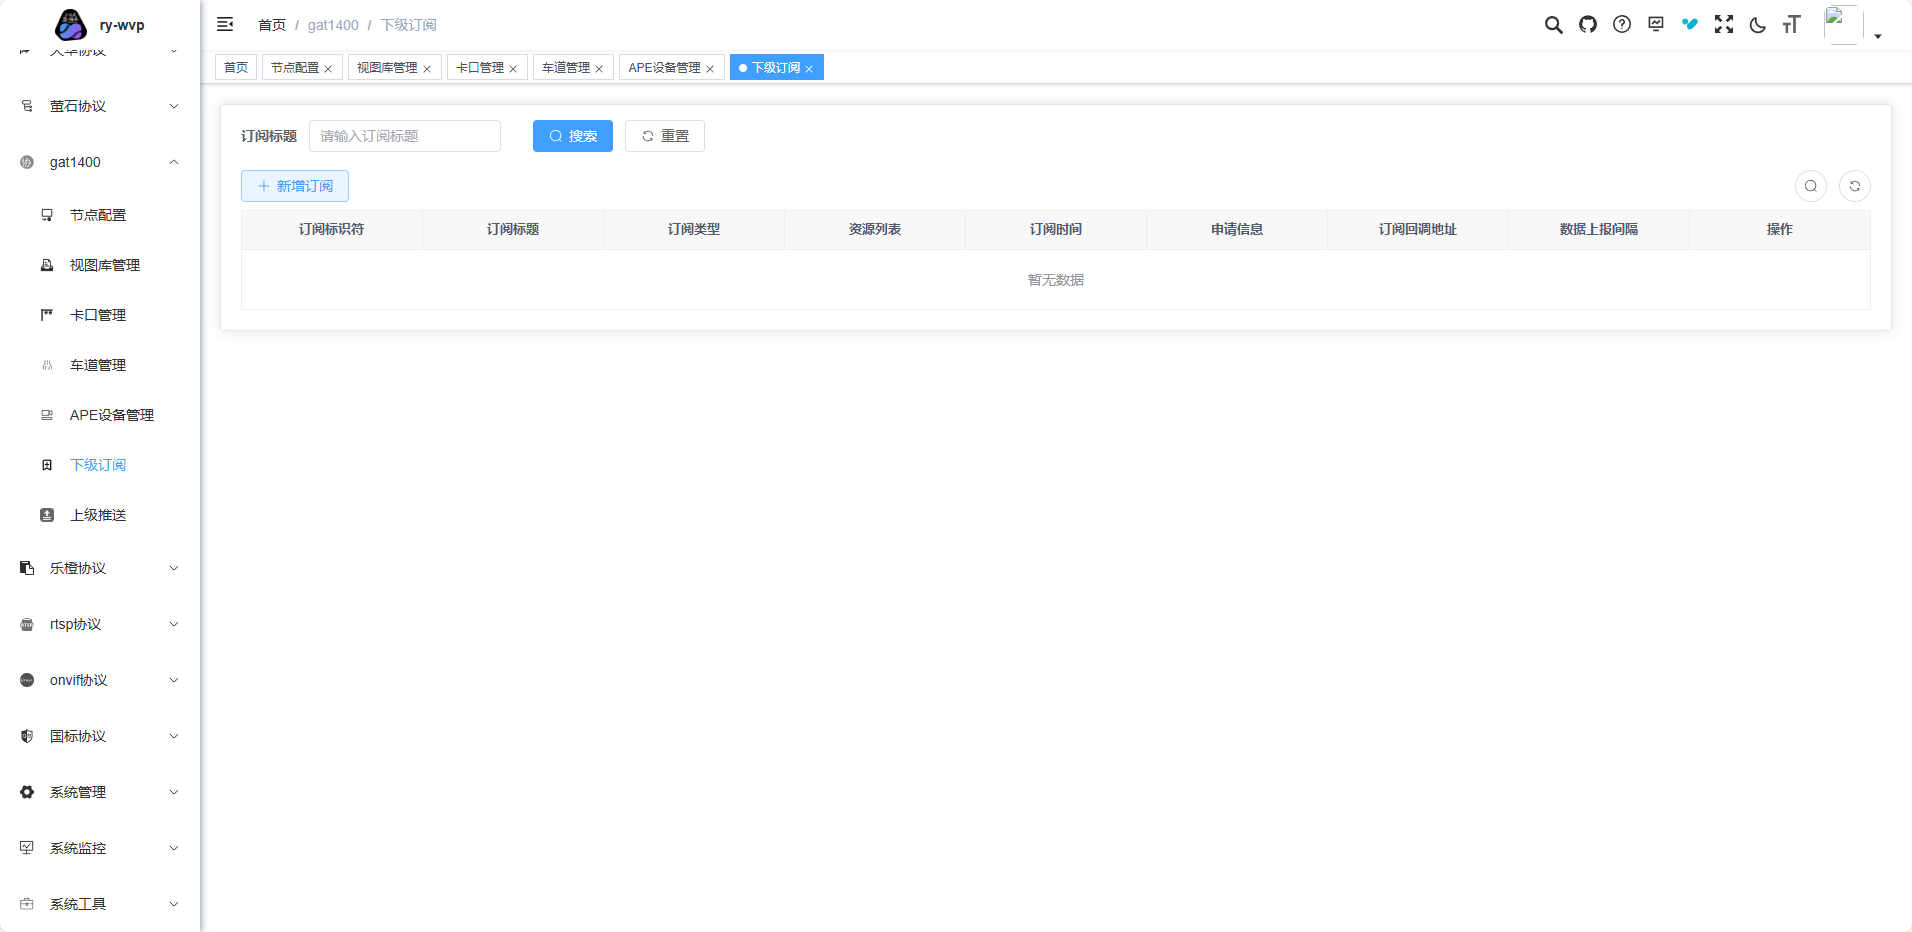Click the 搜索 button
The height and width of the screenshot is (932, 1912).
[572, 136]
